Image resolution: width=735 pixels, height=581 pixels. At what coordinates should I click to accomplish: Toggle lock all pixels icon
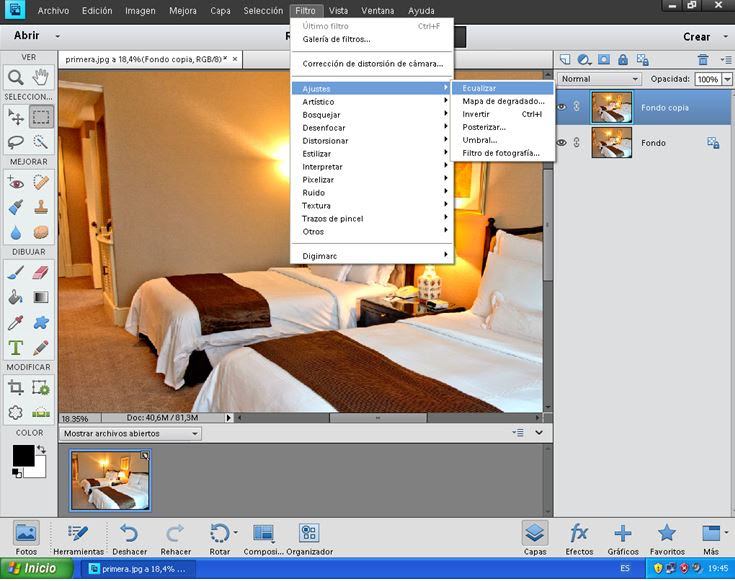(x=622, y=60)
